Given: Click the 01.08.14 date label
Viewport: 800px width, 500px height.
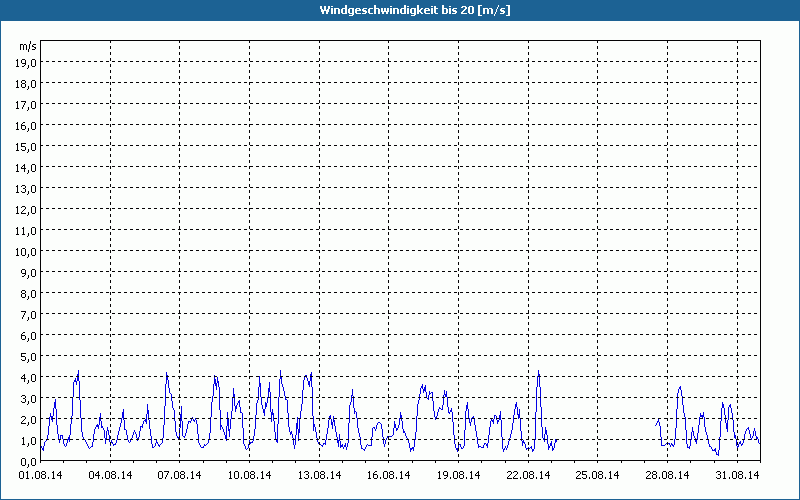Looking at the screenshot, I should coord(40,475).
